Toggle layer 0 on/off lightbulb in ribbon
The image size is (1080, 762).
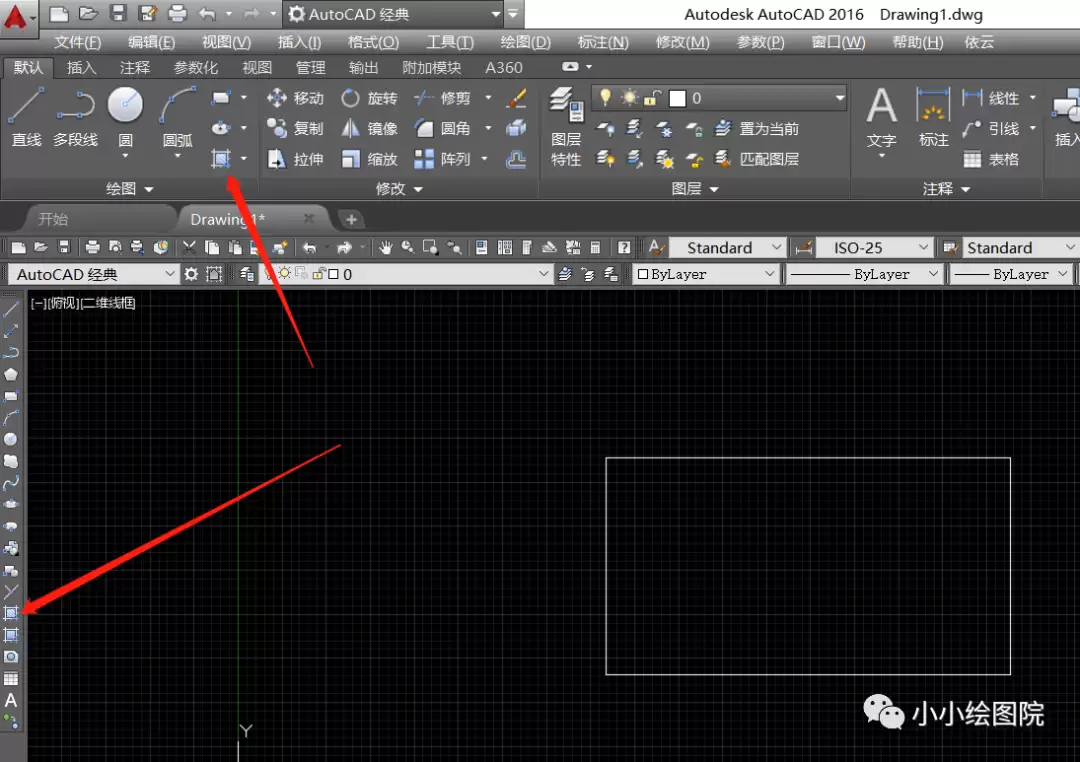pyautogui.click(x=605, y=98)
